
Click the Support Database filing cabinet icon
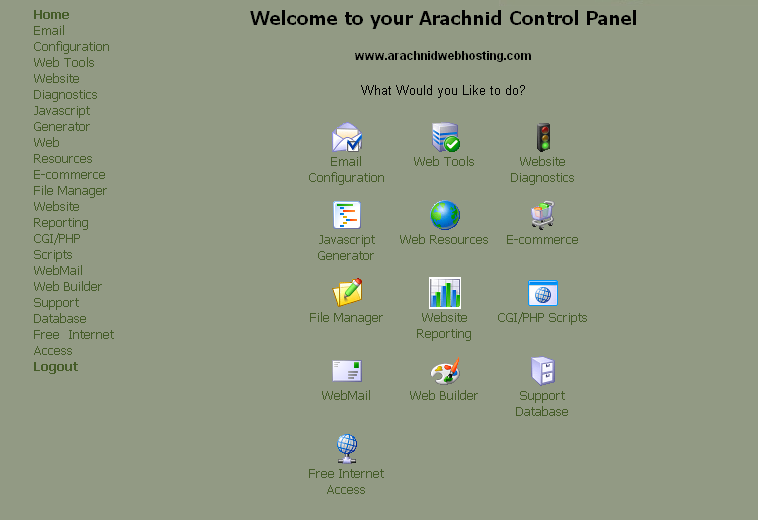(x=543, y=371)
